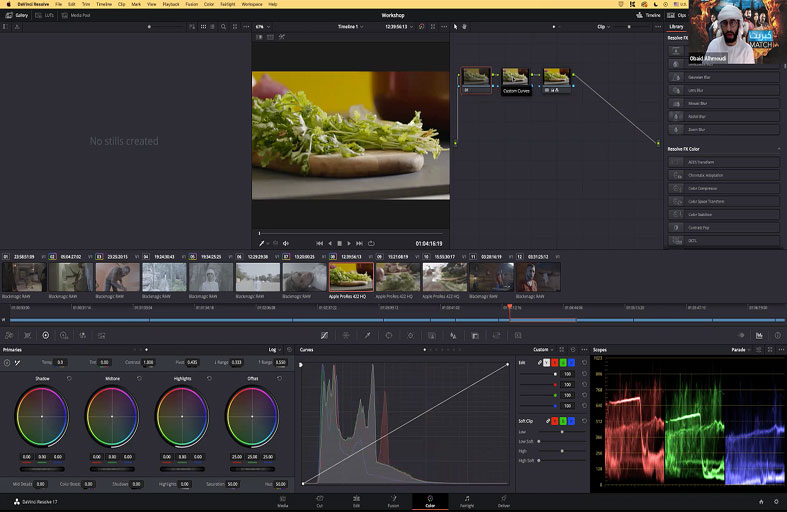Open the Color page
Screen dimensions: 787x512
point(430,500)
